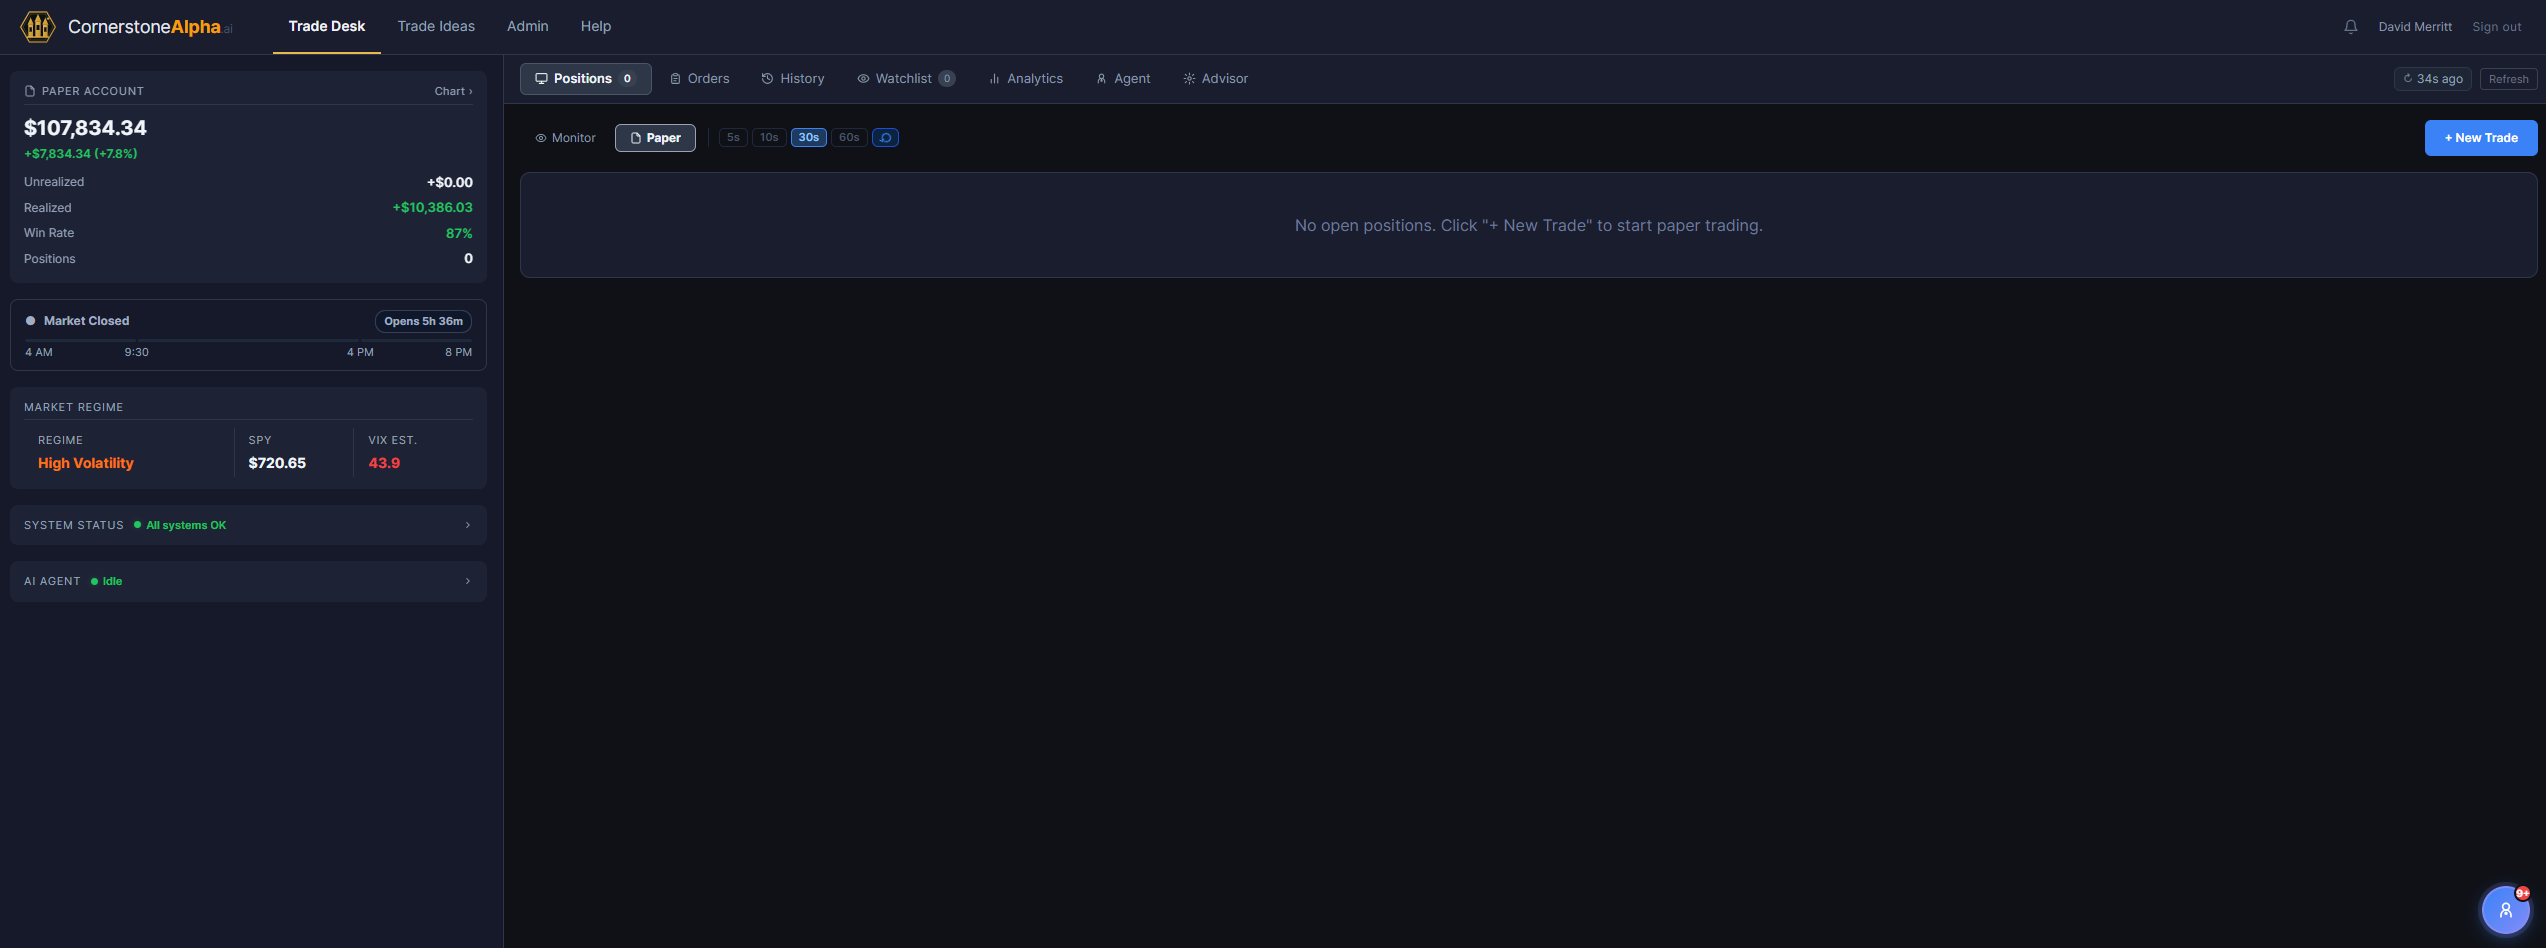Select Paper mode
The image size is (2546, 948).
click(655, 138)
